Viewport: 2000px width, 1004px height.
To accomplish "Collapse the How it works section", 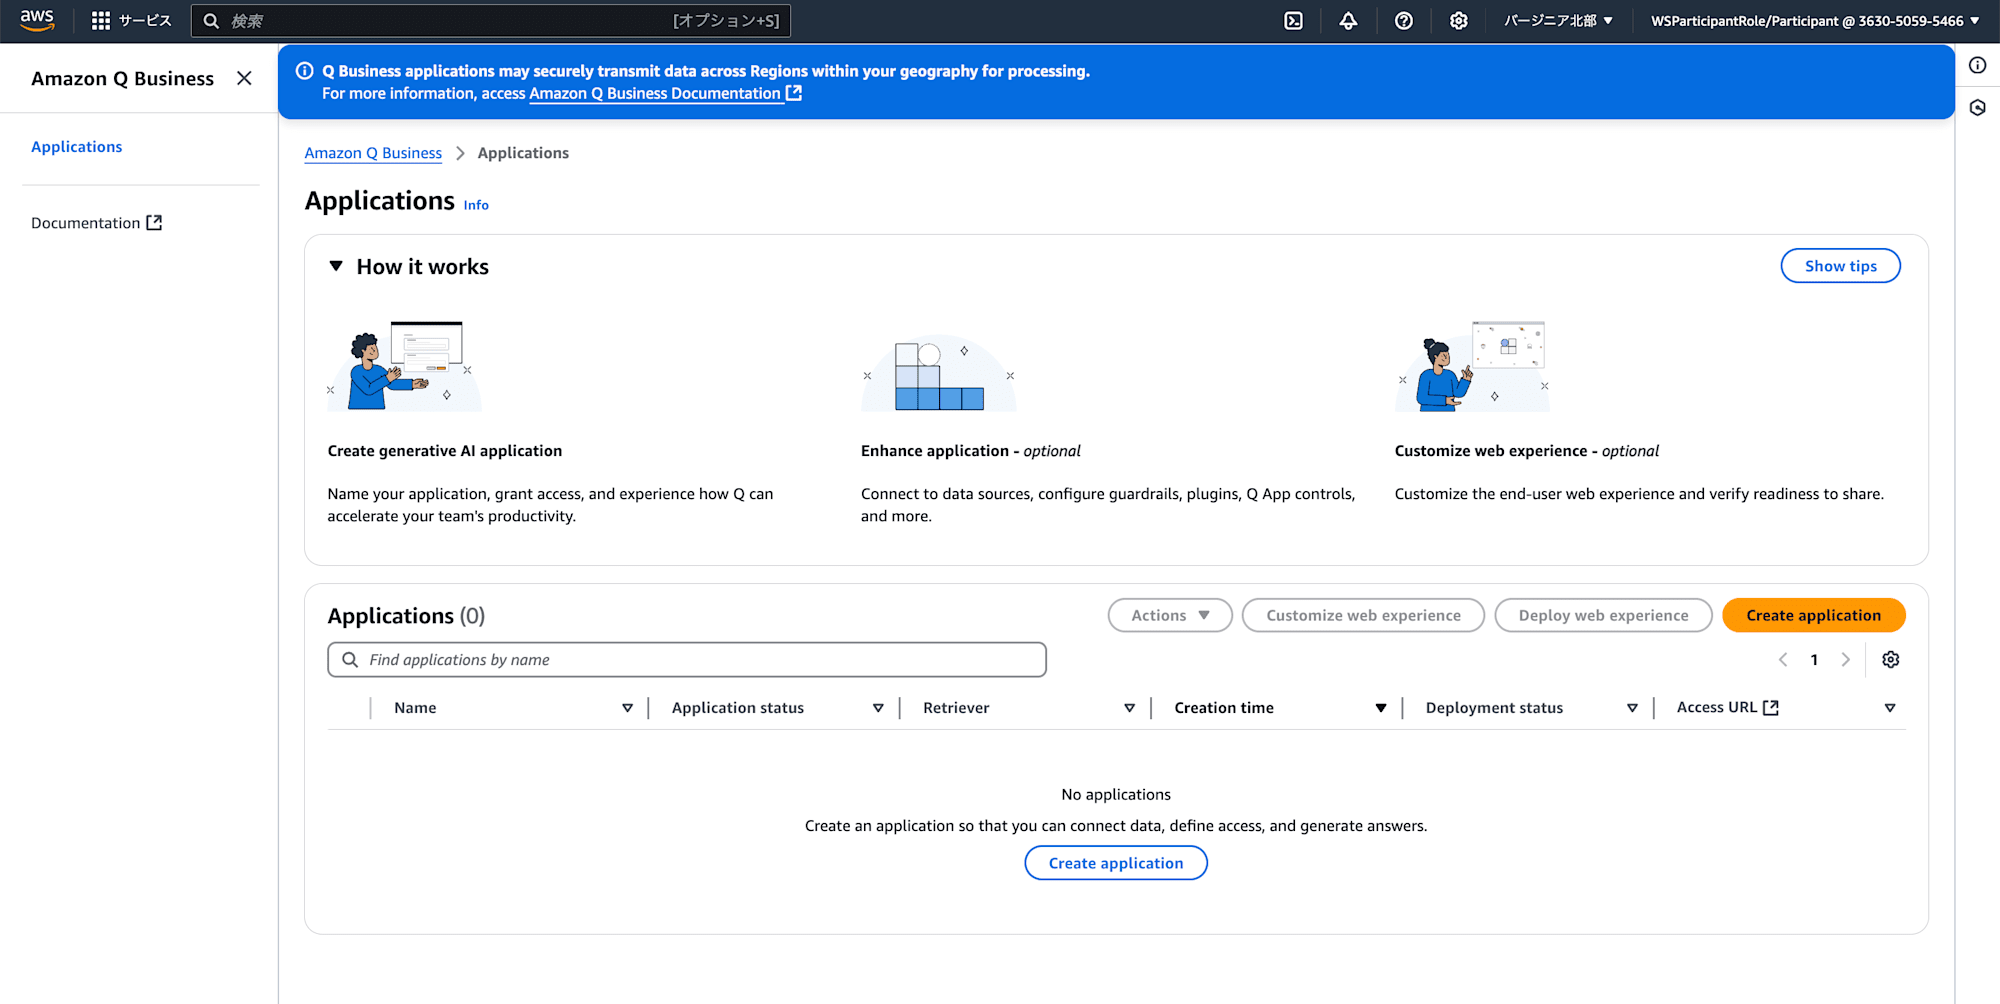I will (x=336, y=266).
